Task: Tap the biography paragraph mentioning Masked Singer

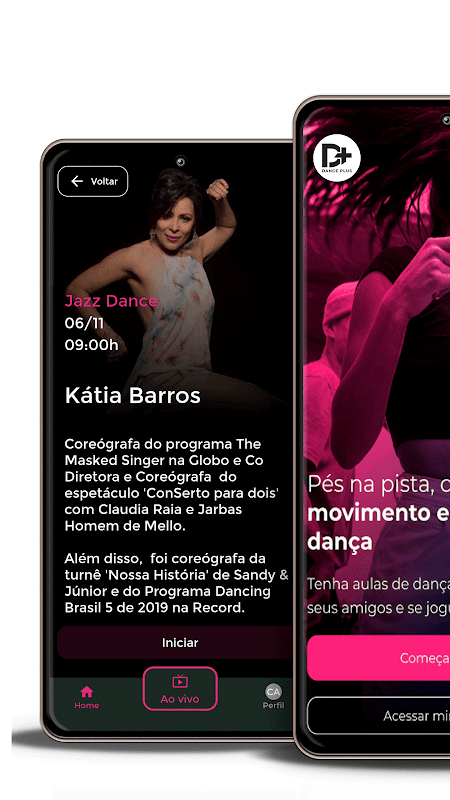Action: coord(174,485)
